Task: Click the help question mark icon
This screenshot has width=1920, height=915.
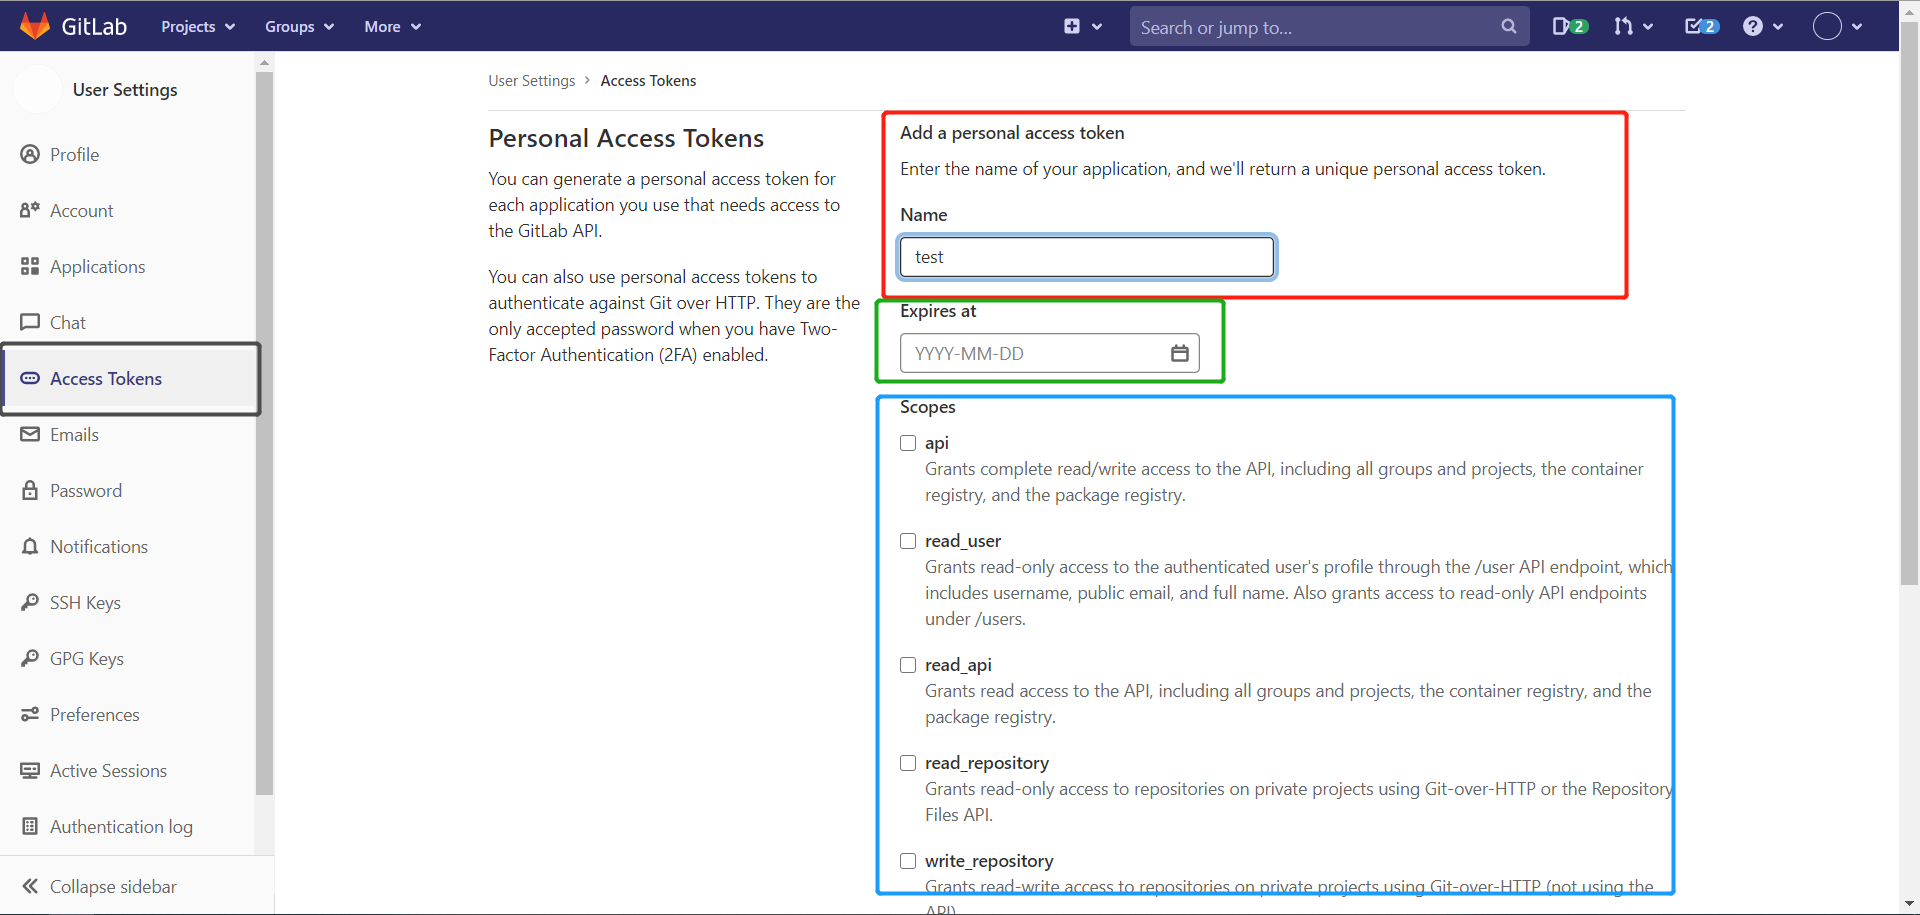Action: [1753, 27]
